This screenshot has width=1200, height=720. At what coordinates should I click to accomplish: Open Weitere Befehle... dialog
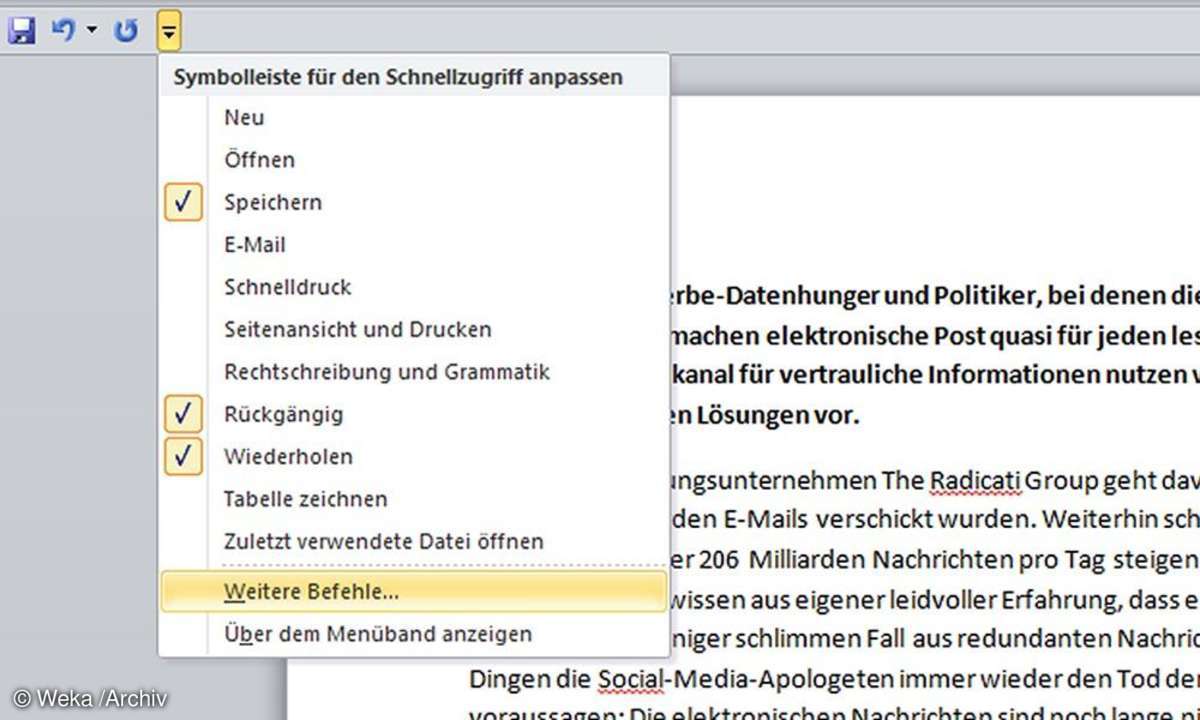(x=311, y=591)
